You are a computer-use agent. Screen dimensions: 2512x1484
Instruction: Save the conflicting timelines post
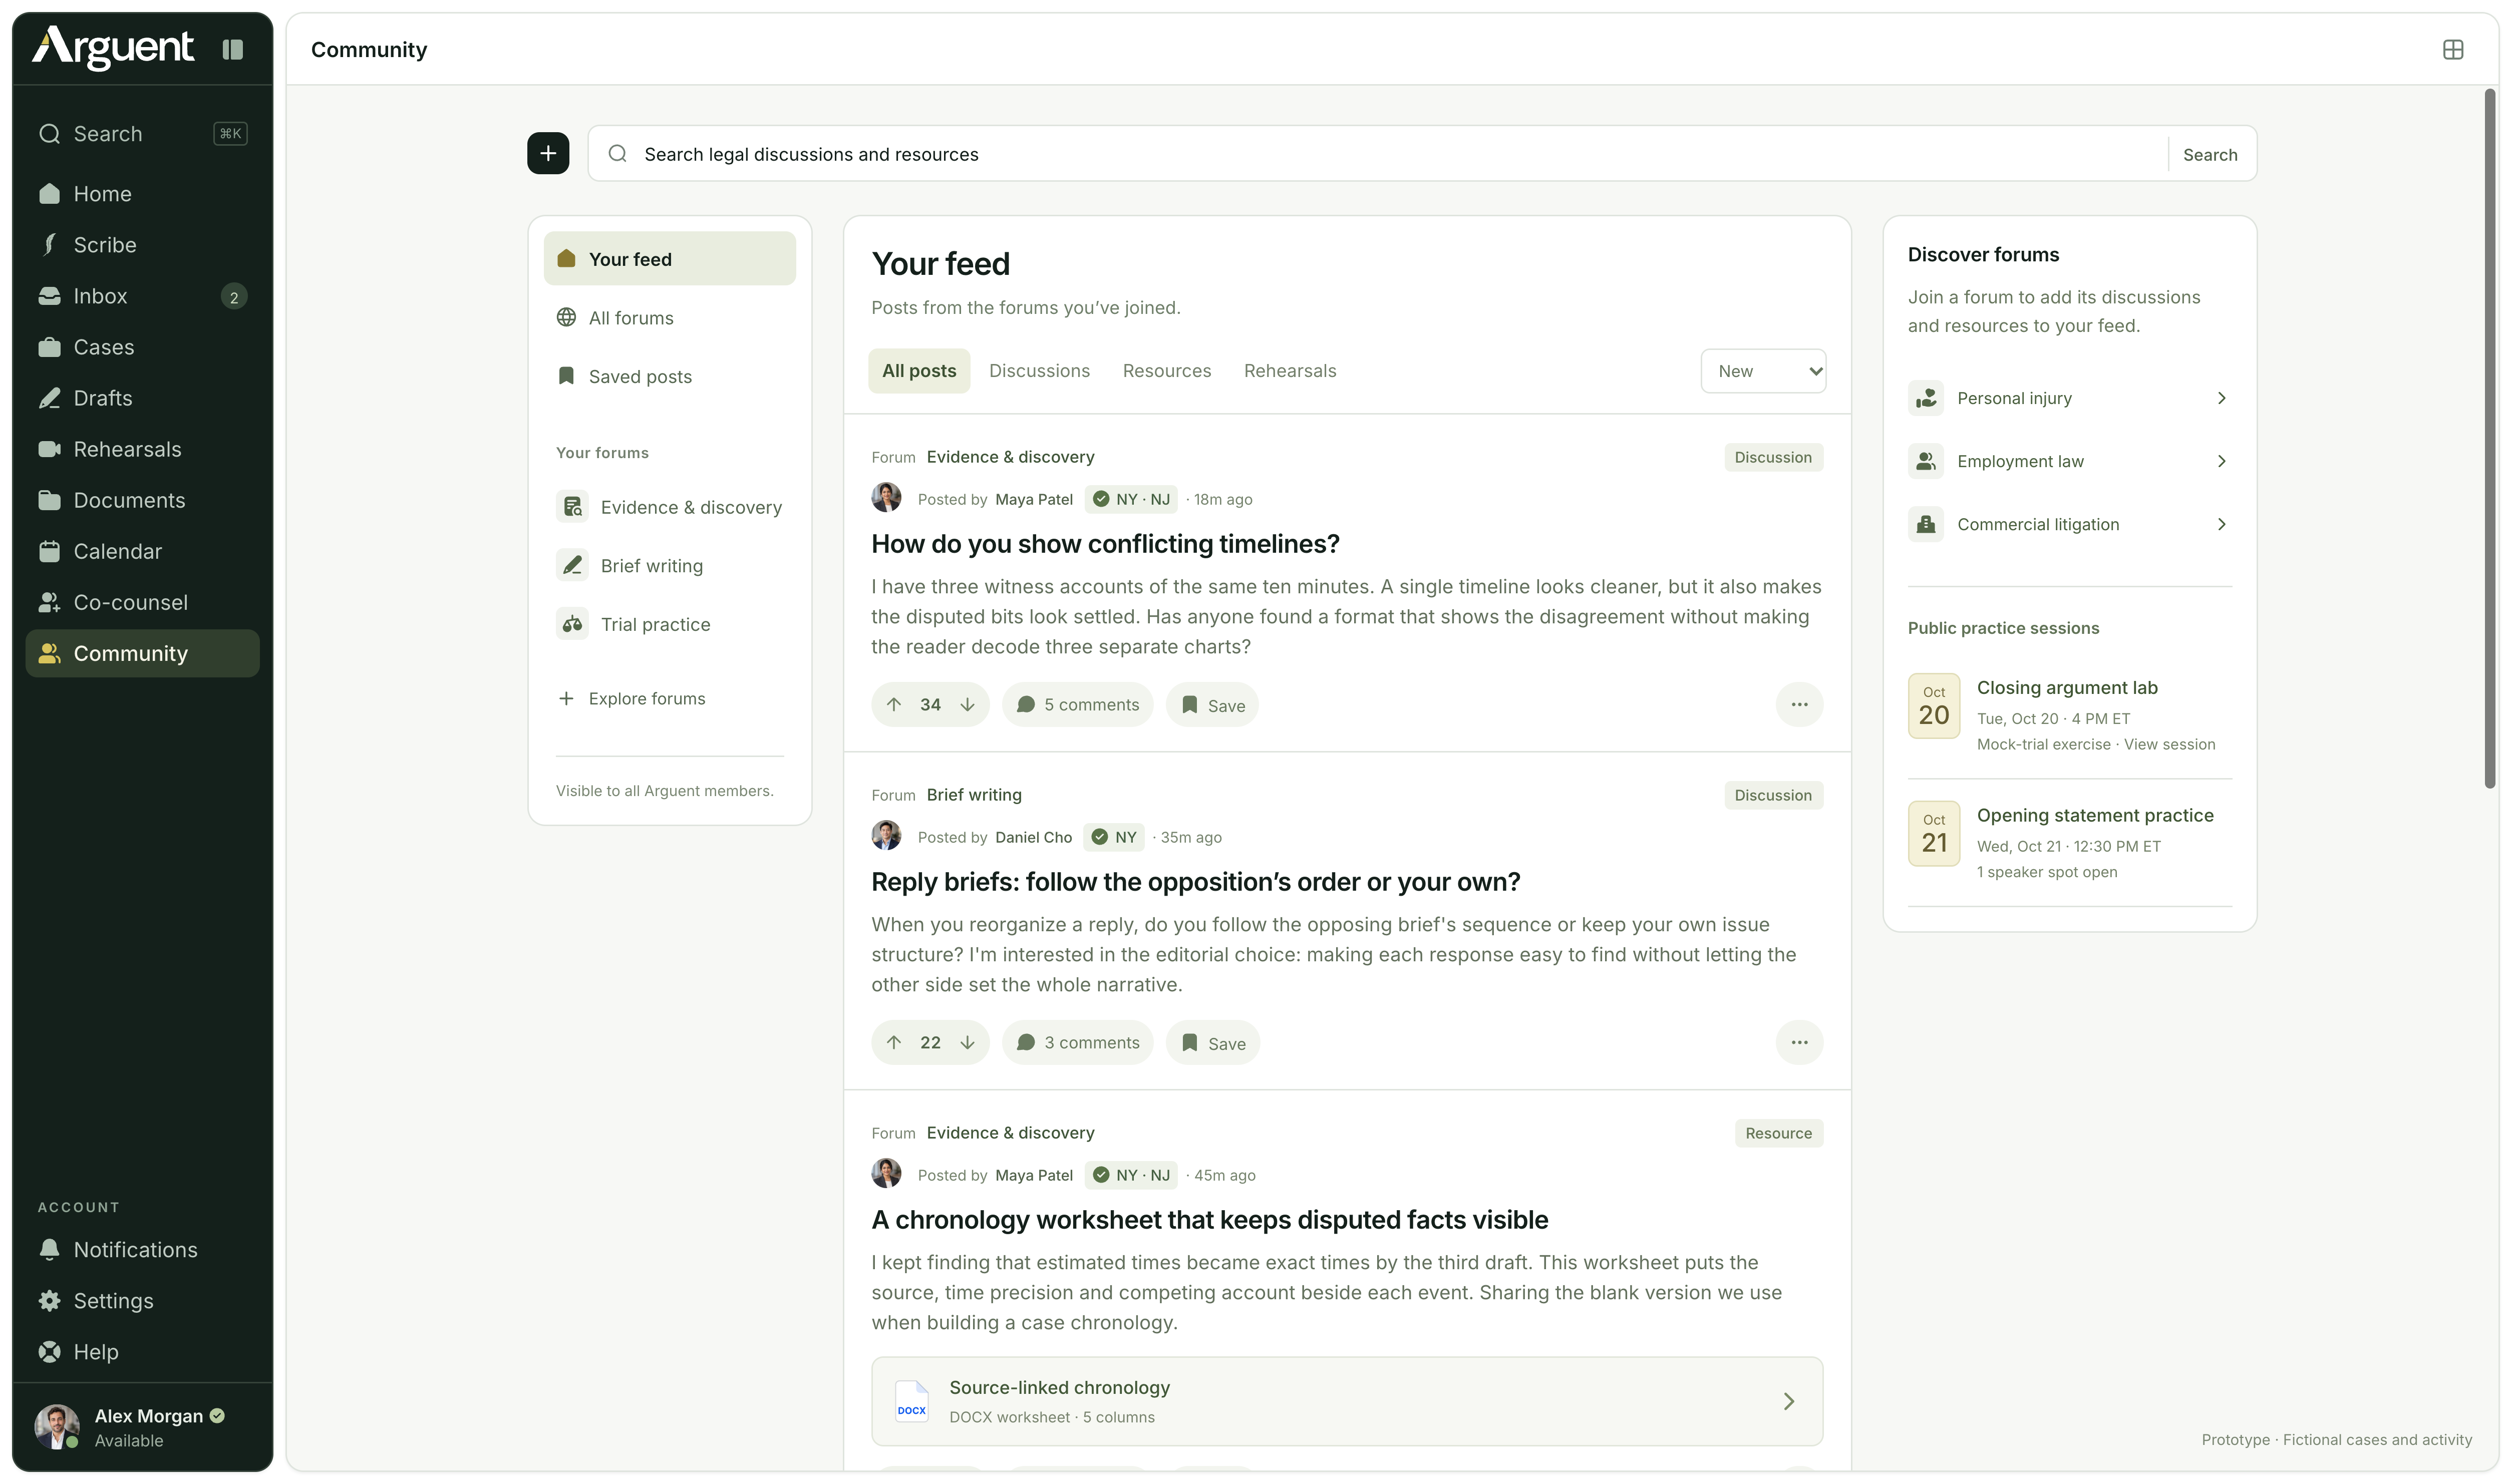(1212, 704)
